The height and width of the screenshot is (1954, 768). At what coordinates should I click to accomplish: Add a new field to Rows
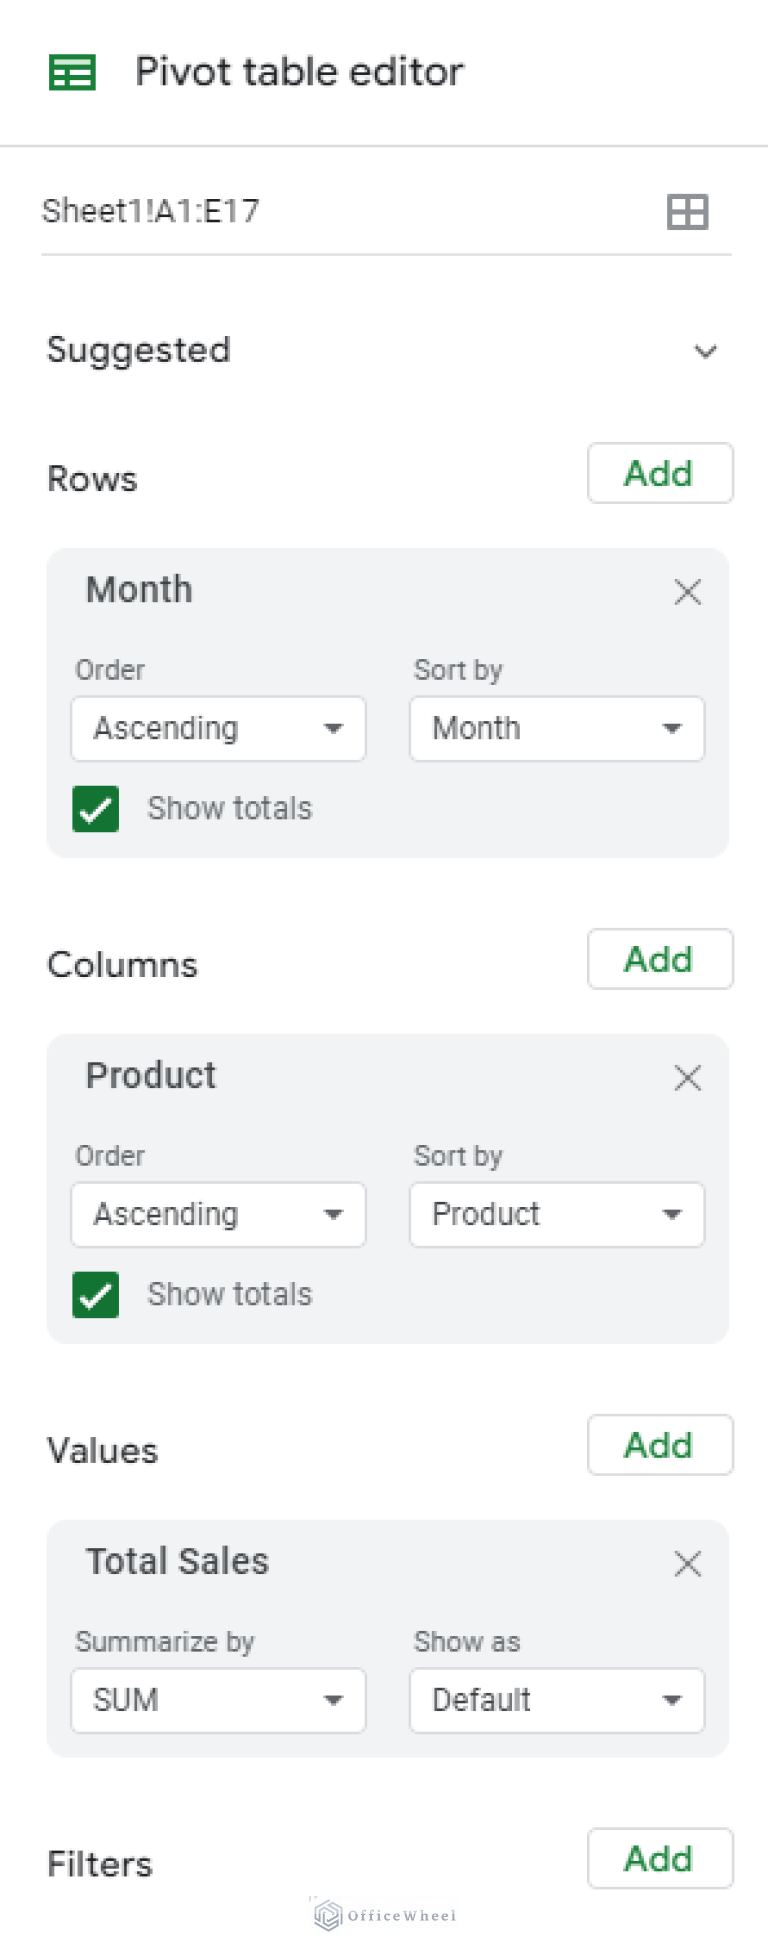coord(660,473)
